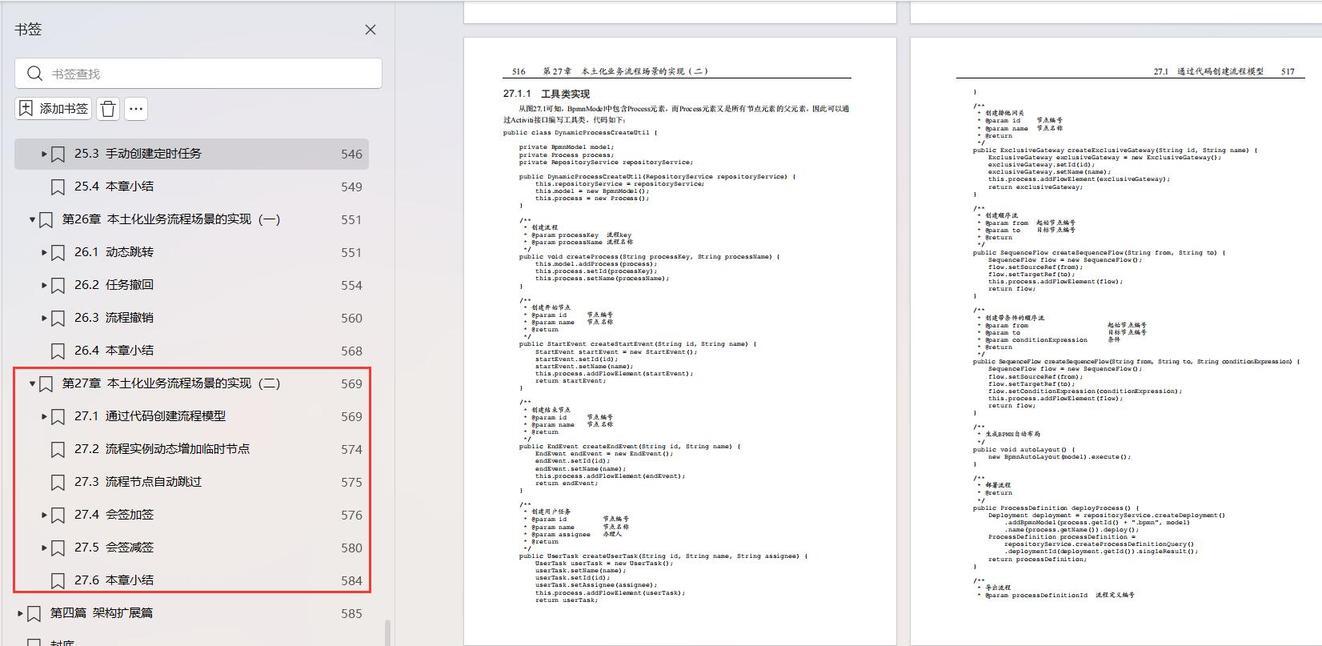Go to 27.1 通过代码创建流程模型
The height and width of the screenshot is (646, 1322).
coord(150,416)
